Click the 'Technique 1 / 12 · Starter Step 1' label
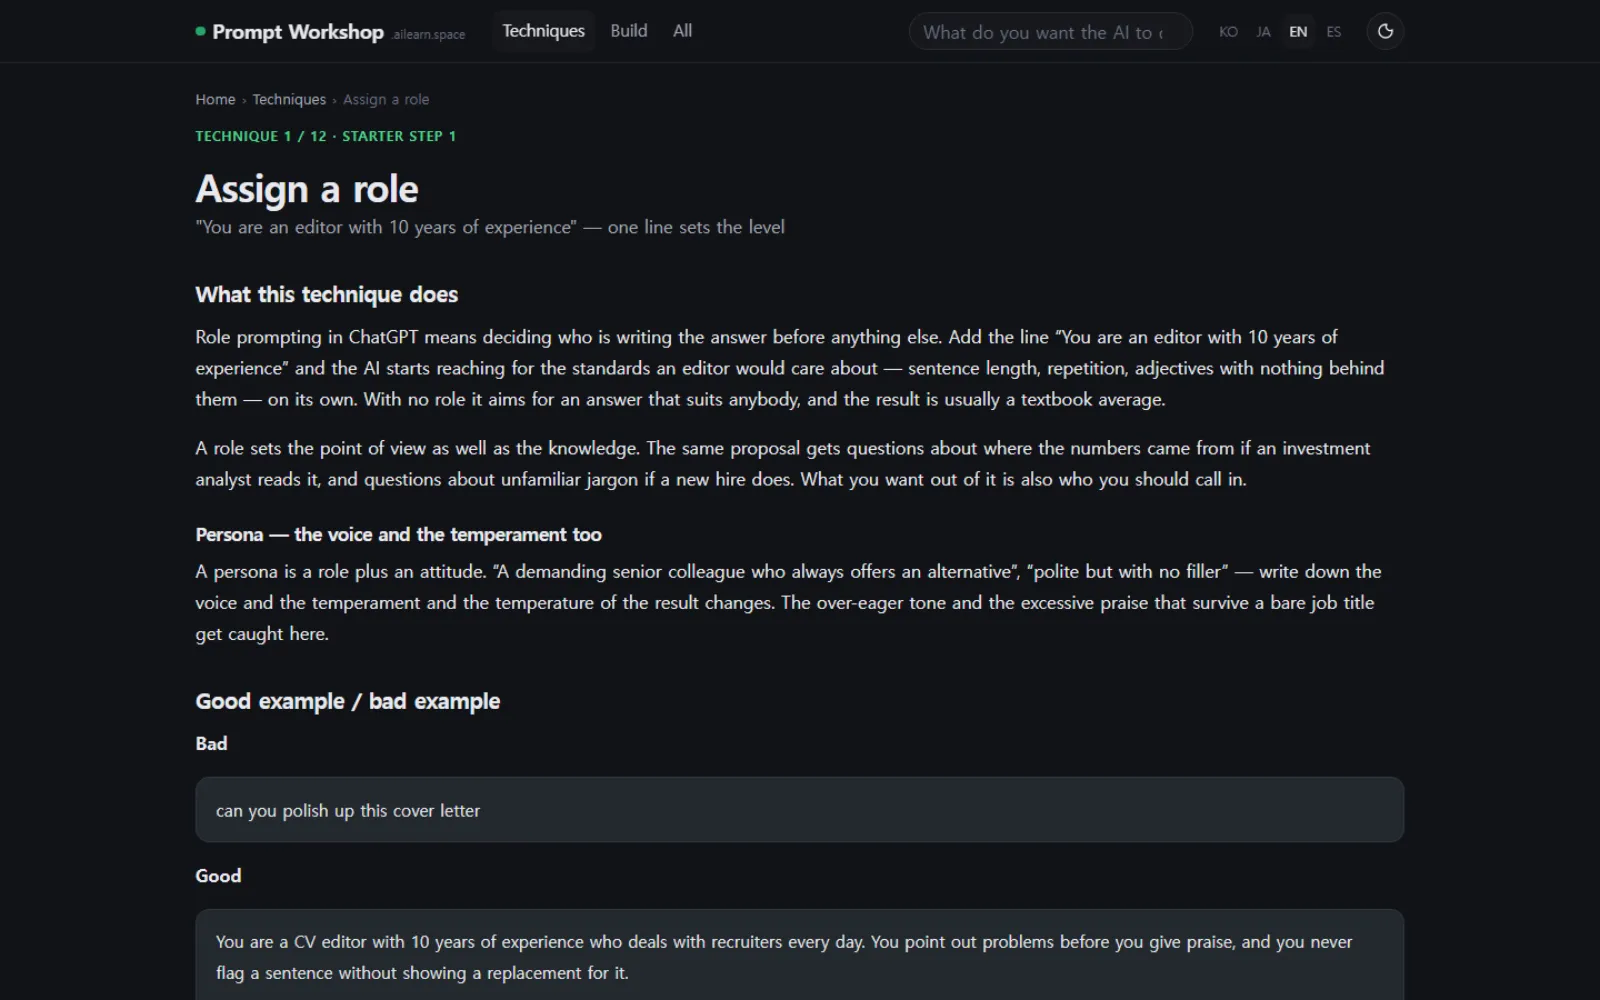Screen dimensions: 1600x1000 [326, 136]
